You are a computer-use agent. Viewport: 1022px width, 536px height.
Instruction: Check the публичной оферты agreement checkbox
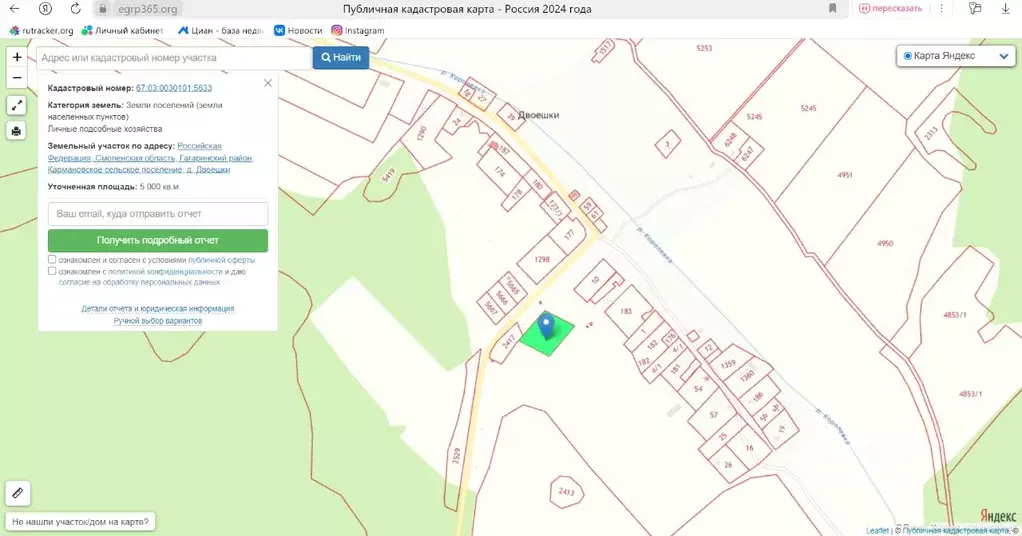pos(52,260)
